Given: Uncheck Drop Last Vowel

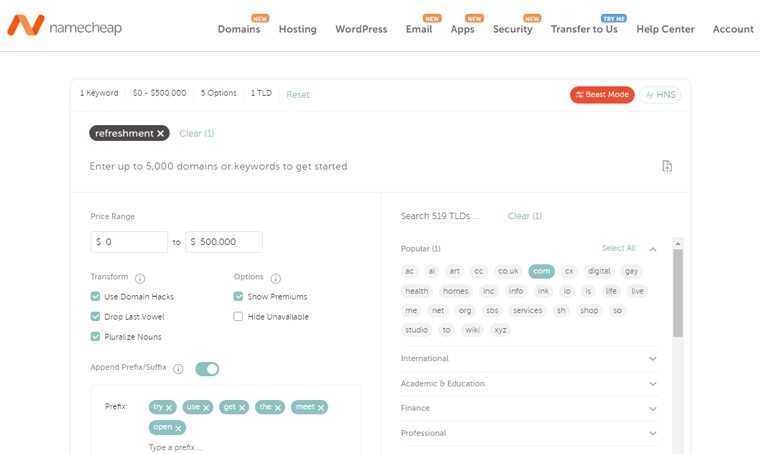Looking at the screenshot, I should click(95, 317).
